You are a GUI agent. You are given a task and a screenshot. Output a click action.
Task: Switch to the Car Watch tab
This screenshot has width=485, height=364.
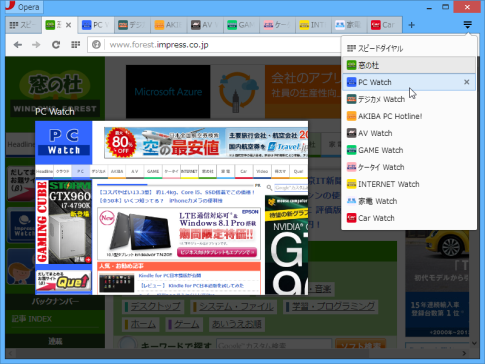pyautogui.click(x=386, y=25)
